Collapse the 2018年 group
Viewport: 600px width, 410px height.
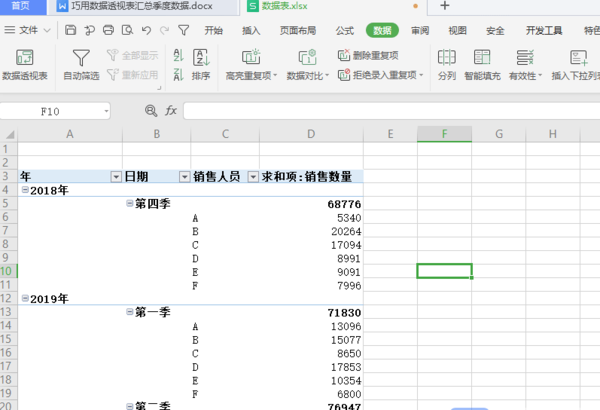(x=25, y=190)
